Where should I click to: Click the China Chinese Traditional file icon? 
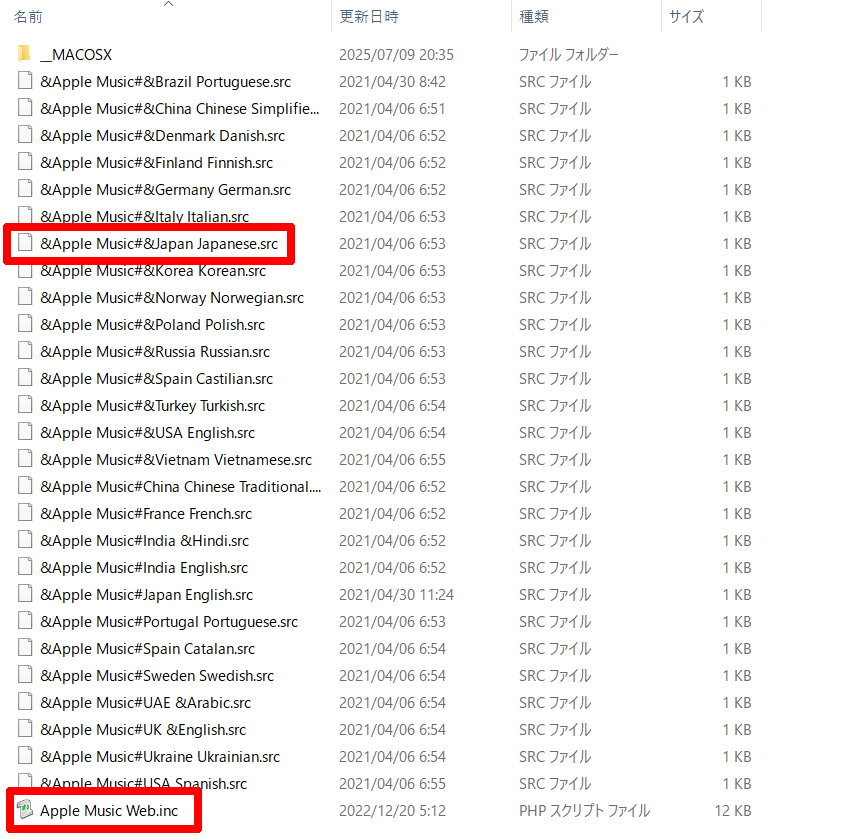[25, 486]
